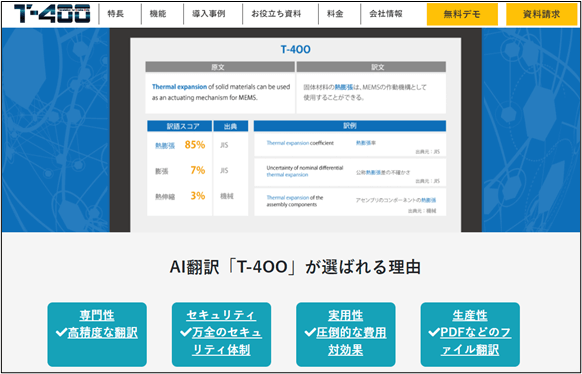Click the 無料デモ yellow button

[462, 14]
